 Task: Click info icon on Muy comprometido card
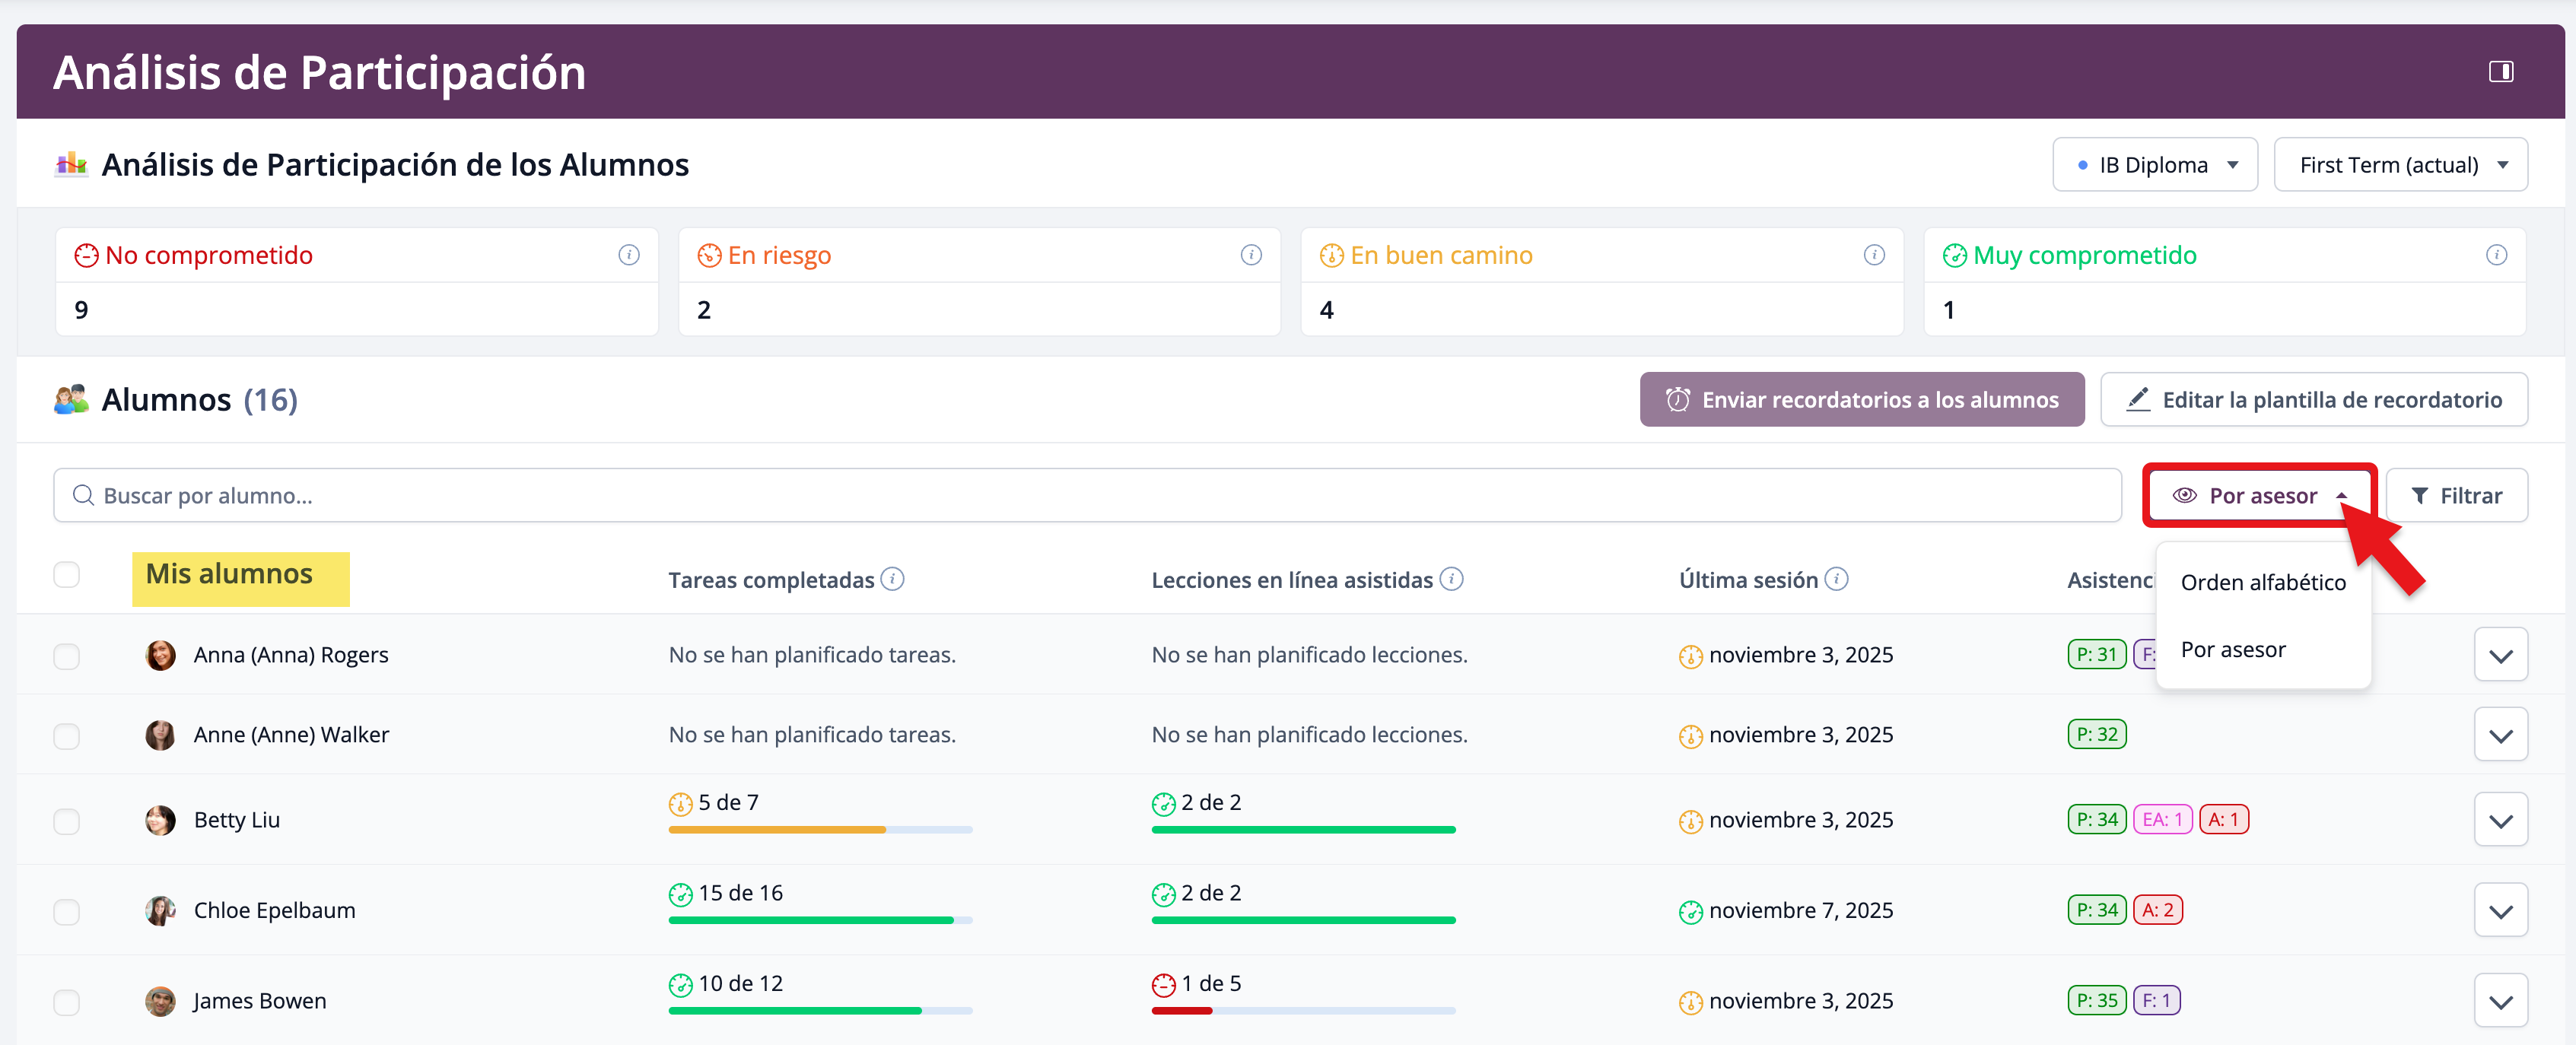click(2496, 255)
